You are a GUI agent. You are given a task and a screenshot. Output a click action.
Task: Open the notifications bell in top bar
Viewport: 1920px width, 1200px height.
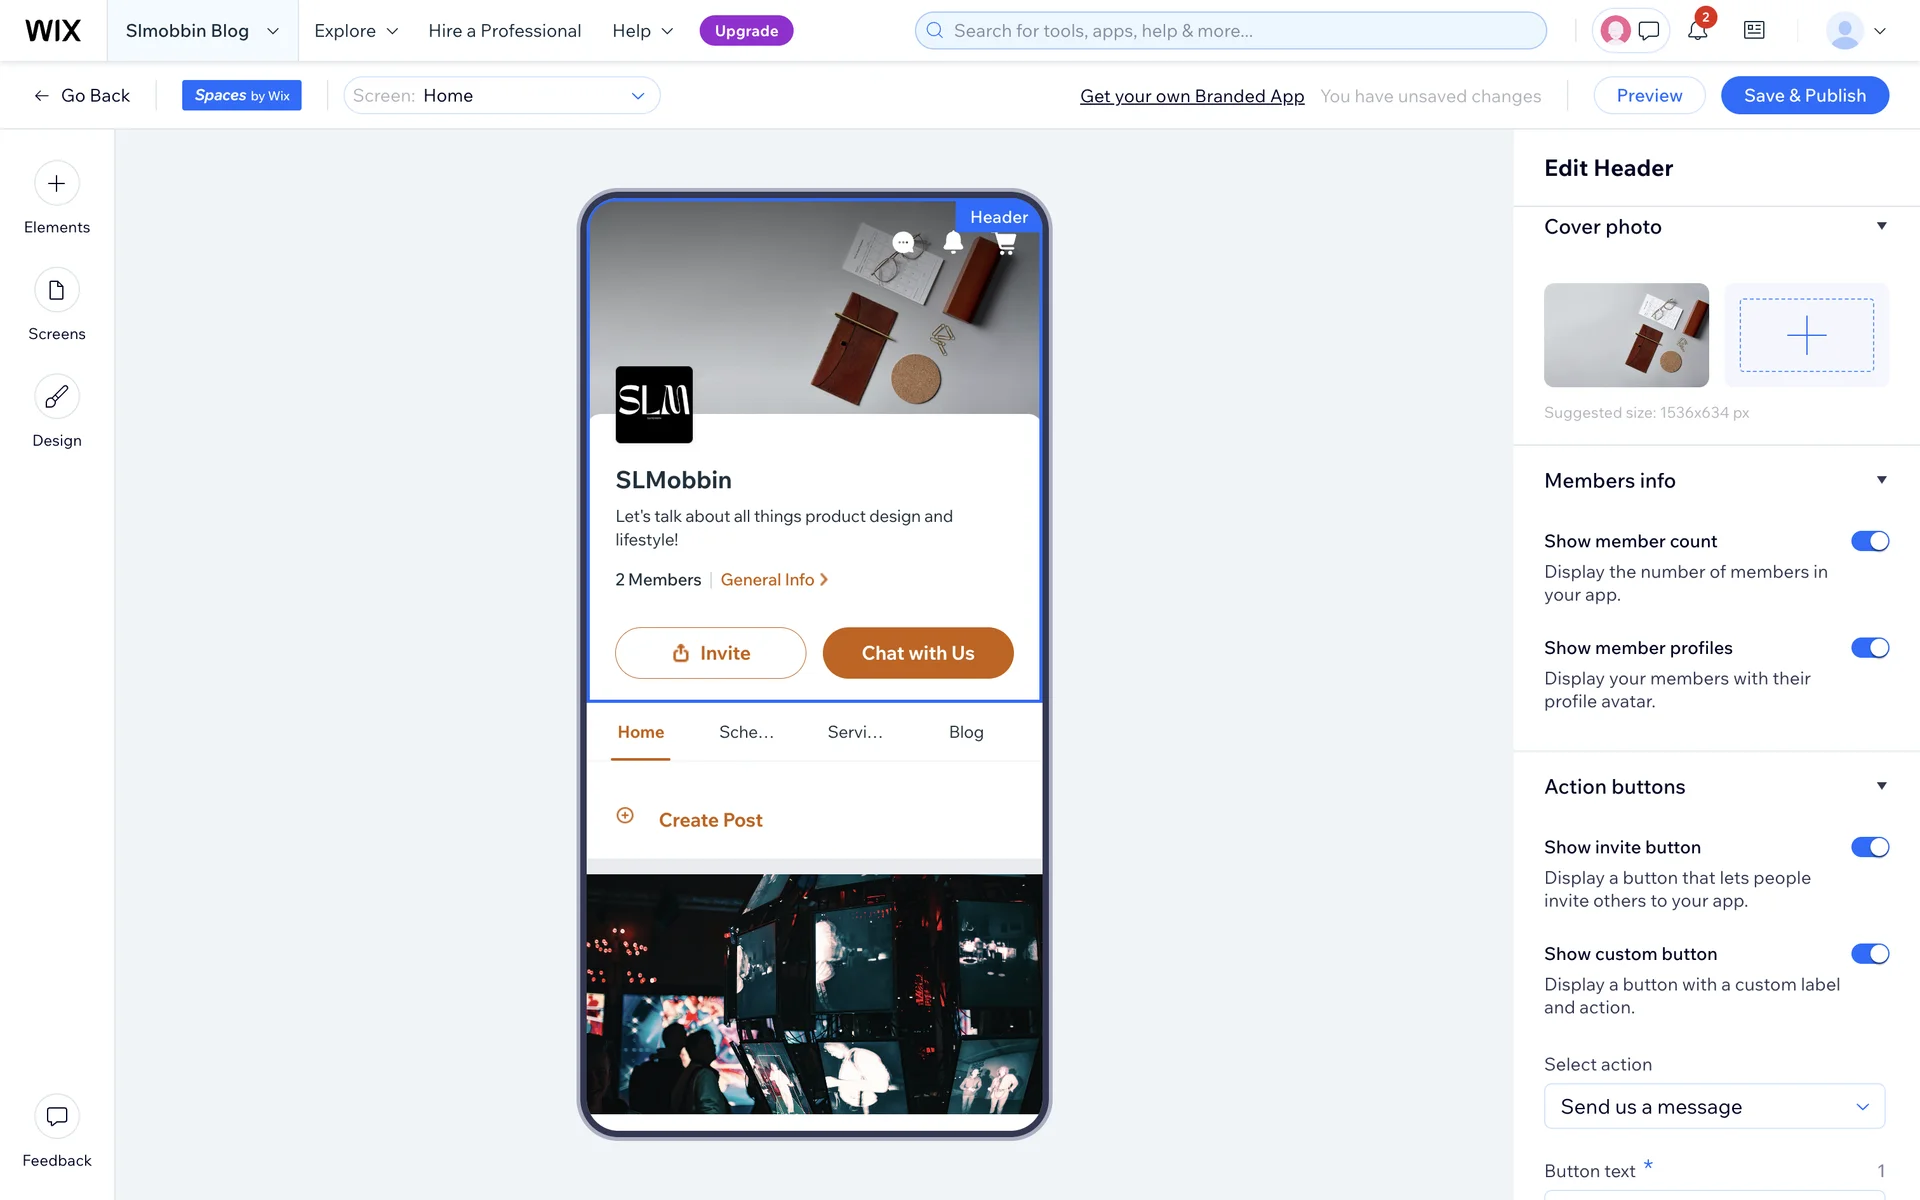point(1697,31)
